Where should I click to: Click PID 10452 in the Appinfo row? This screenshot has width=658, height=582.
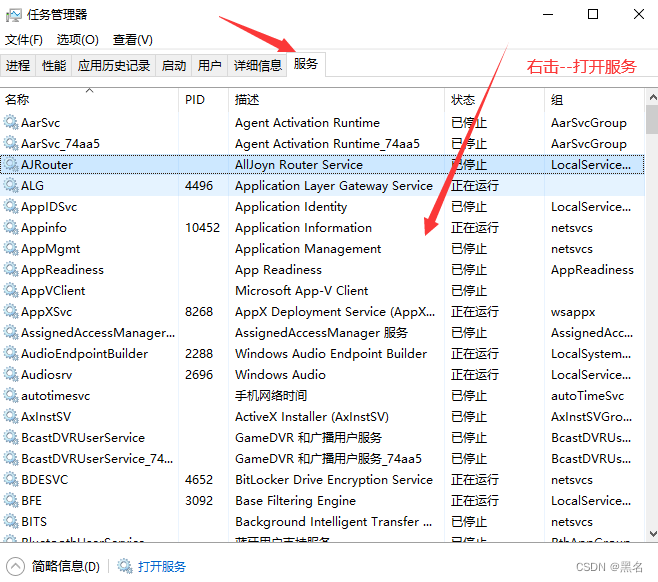click(x=202, y=227)
